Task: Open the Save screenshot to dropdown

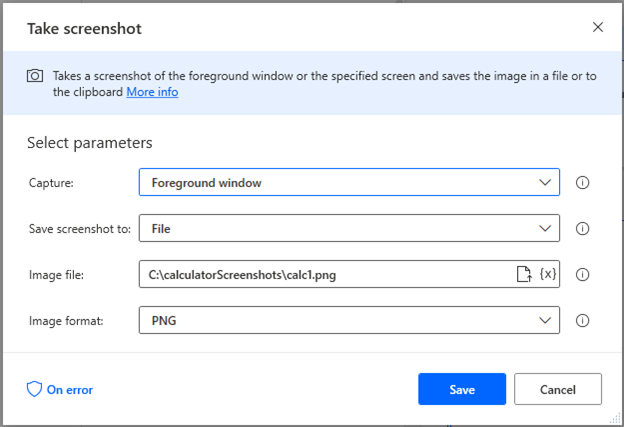Action: 349,228
